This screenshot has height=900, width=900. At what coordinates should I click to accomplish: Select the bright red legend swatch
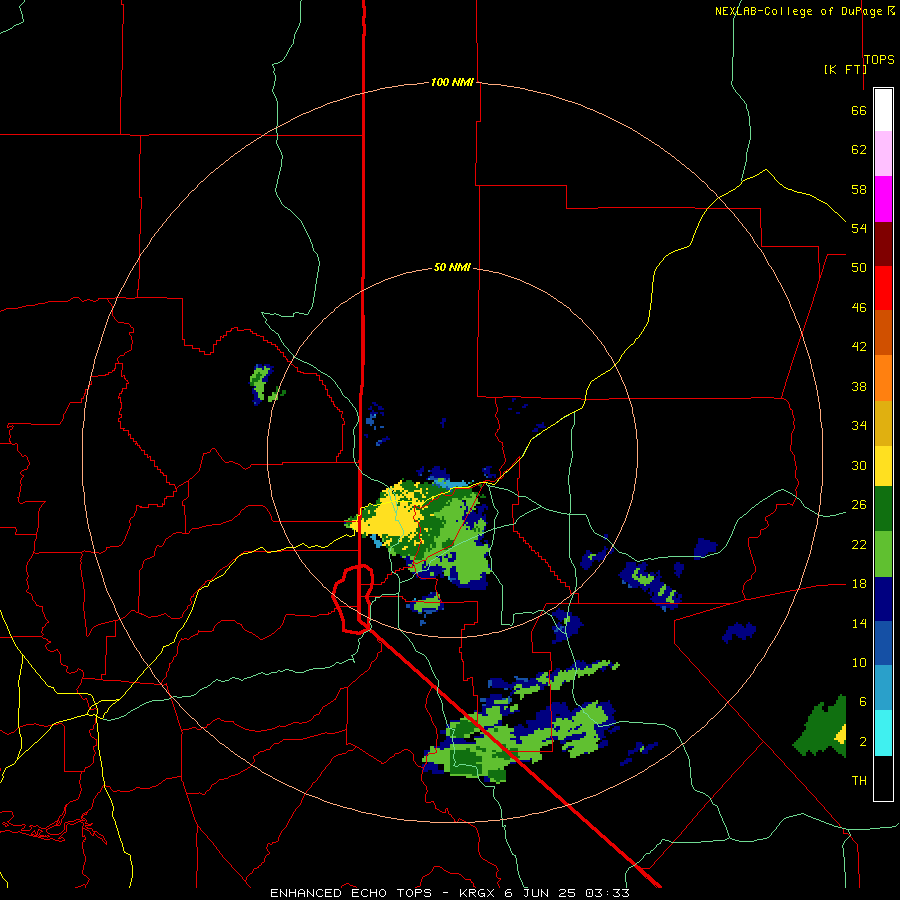(883, 288)
